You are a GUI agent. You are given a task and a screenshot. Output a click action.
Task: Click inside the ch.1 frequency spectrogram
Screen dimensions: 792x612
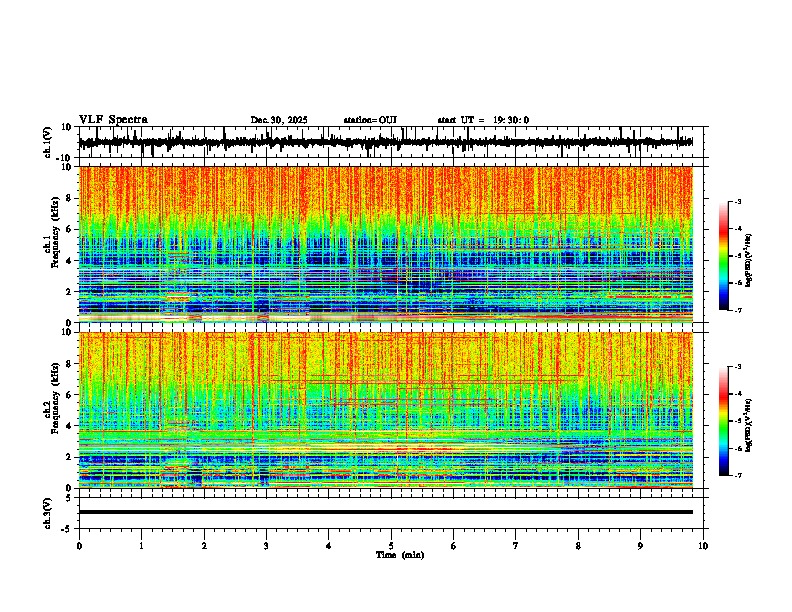(x=386, y=244)
